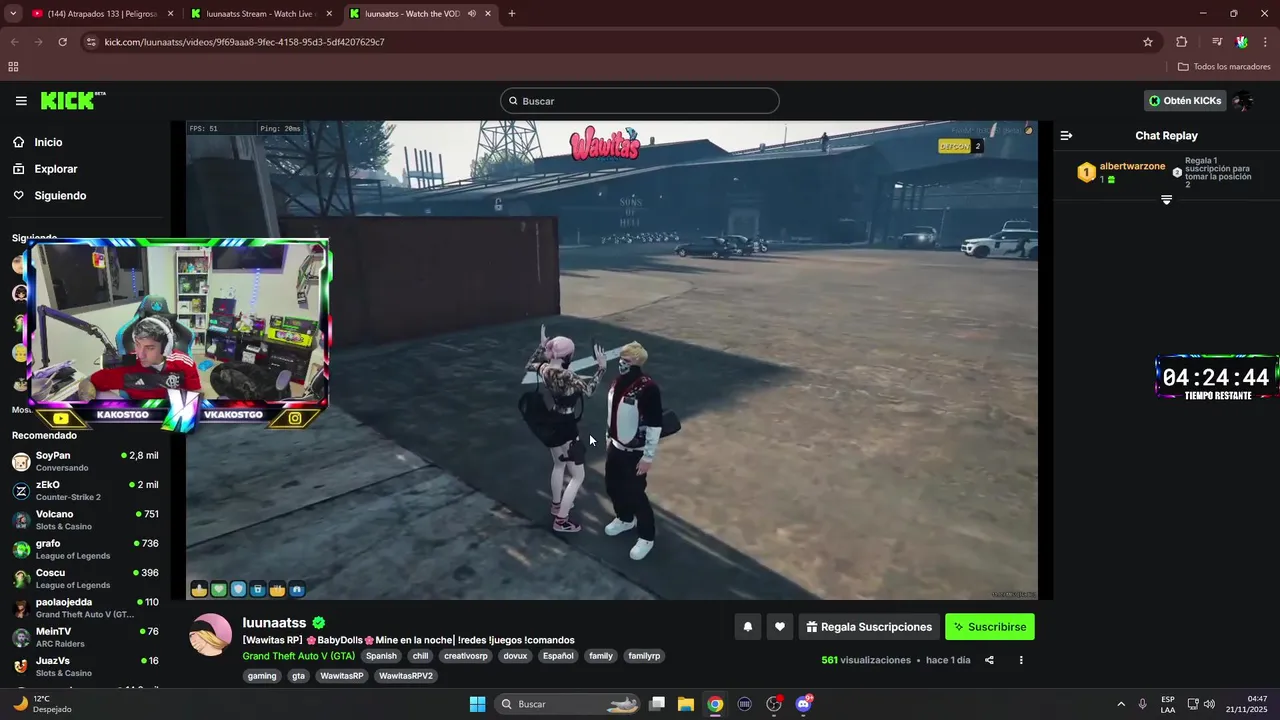This screenshot has height=720, width=1280.
Task: Open the weather widget 12°C Despejado
Action: [x=40, y=704]
